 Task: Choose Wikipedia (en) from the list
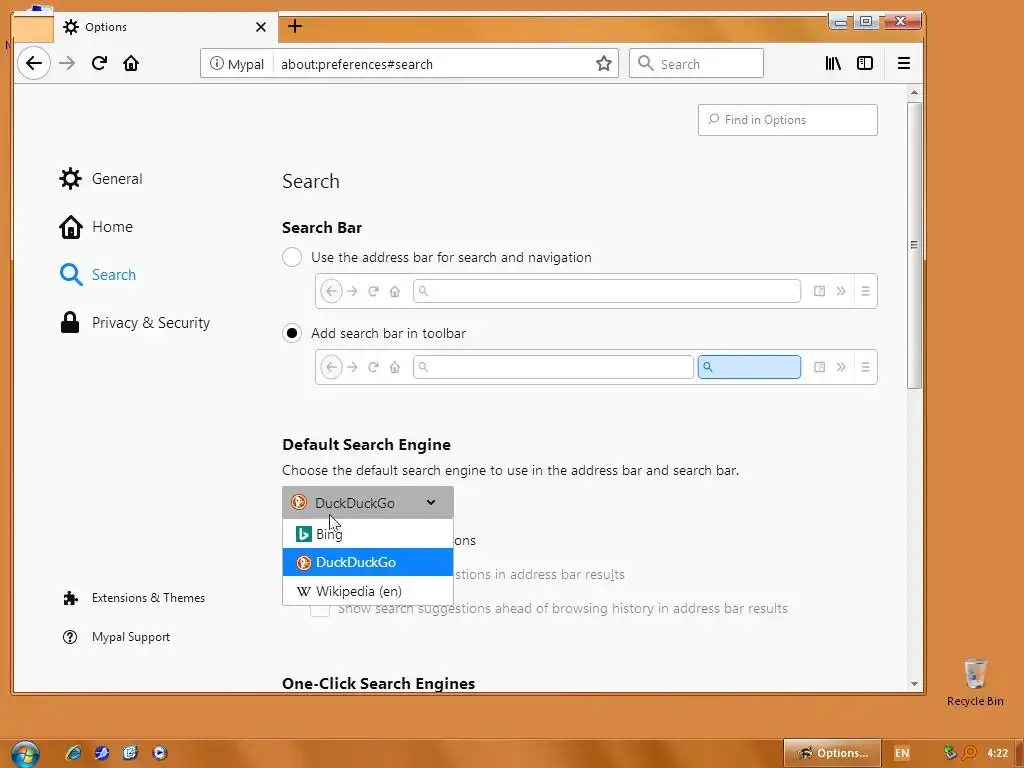368,591
